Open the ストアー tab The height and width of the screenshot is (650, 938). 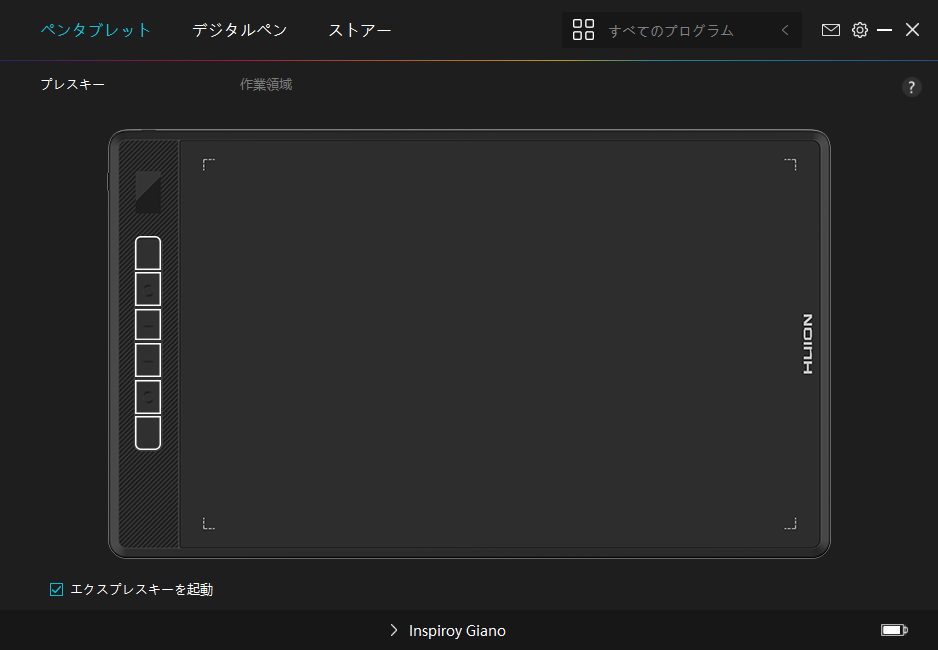(x=360, y=30)
